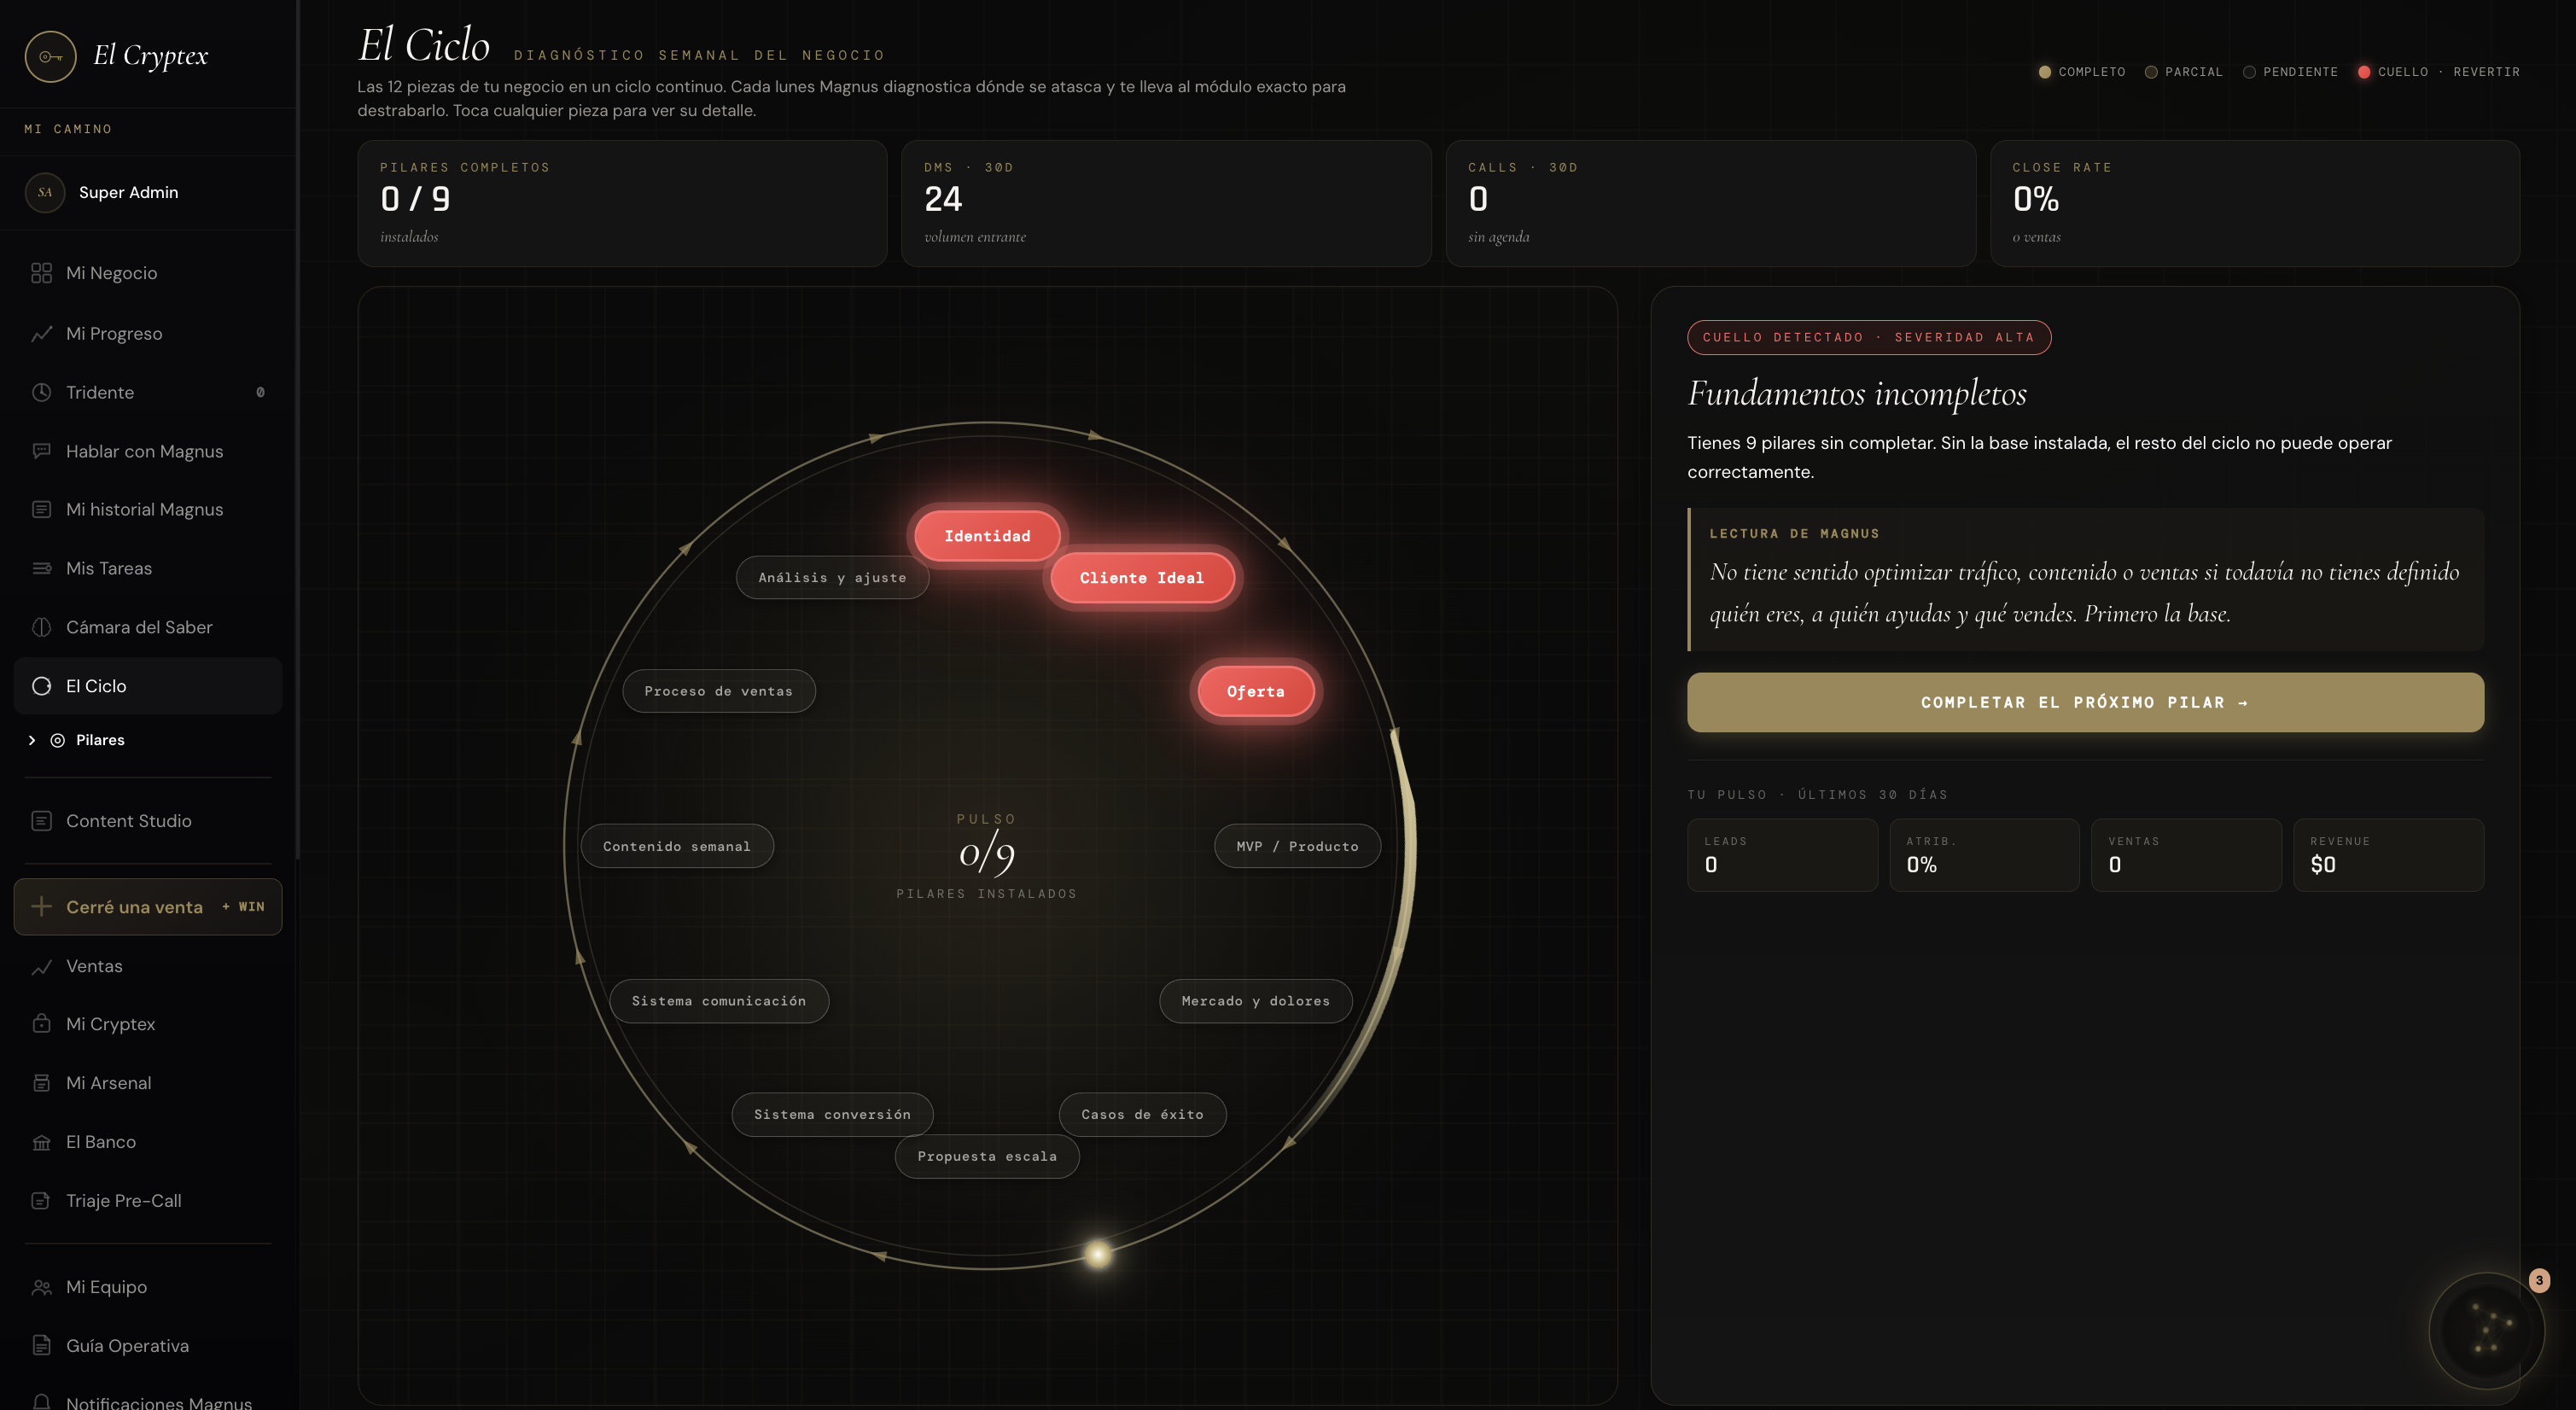Click the Pilares target icon
Image resolution: width=2576 pixels, height=1410 pixels.
57,740
